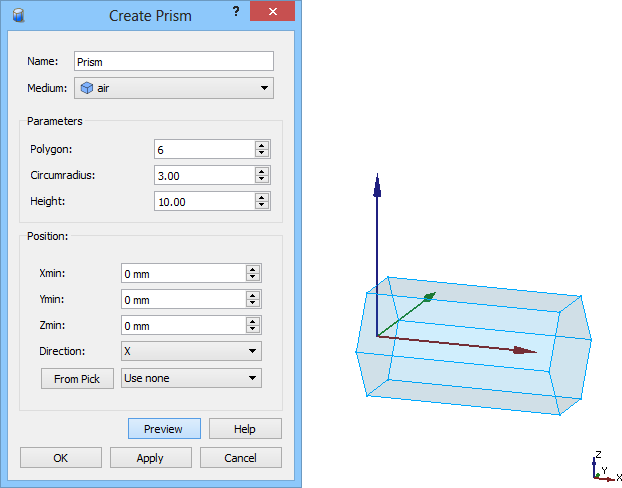The width and height of the screenshot is (622, 488).
Task: Click the Xmin input field
Action: (184, 273)
